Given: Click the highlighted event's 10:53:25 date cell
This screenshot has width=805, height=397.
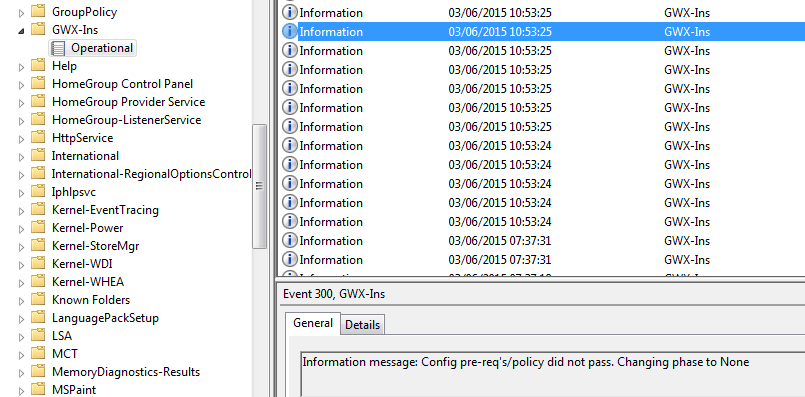Looking at the screenshot, I should tap(500, 32).
